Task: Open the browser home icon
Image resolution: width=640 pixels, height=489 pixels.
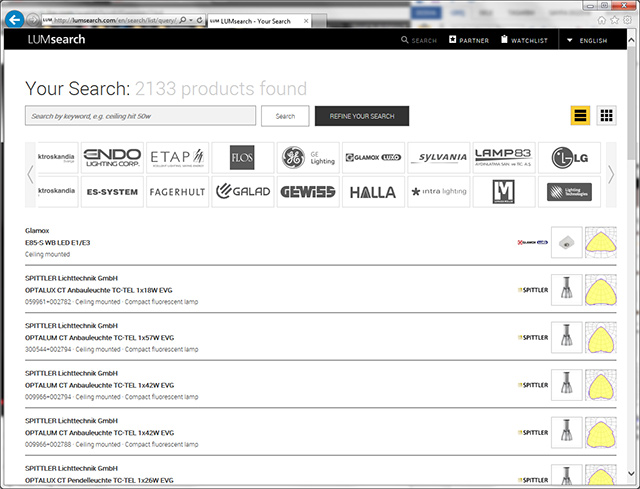Action: (x=601, y=20)
